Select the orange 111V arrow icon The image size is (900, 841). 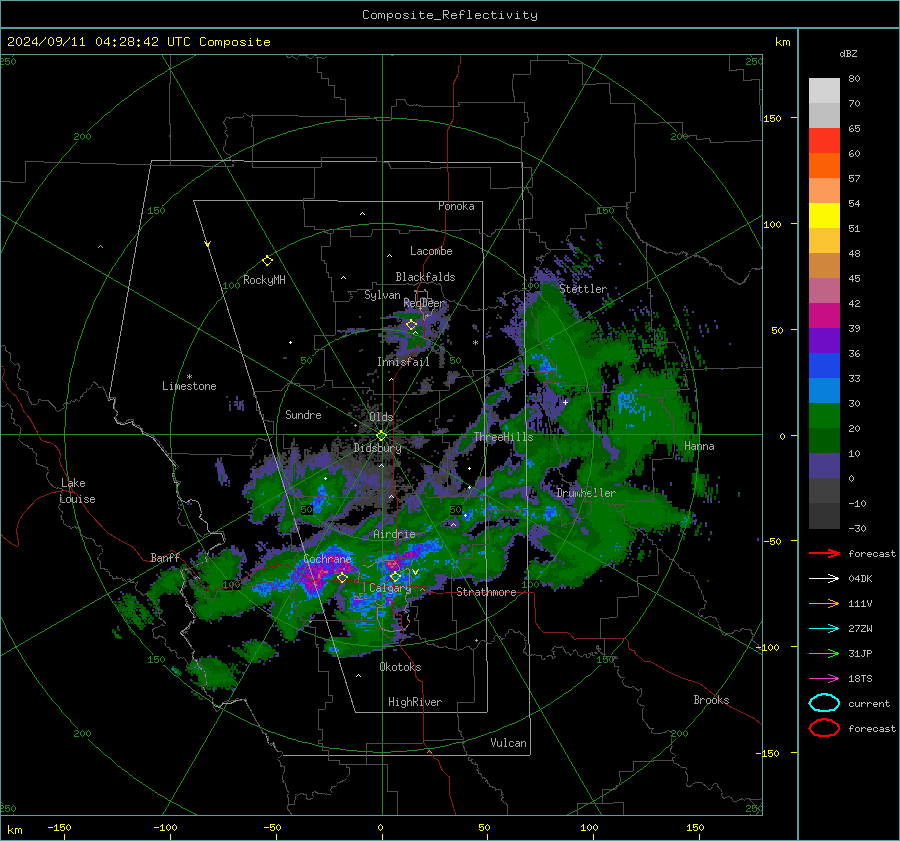click(x=824, y=603)
